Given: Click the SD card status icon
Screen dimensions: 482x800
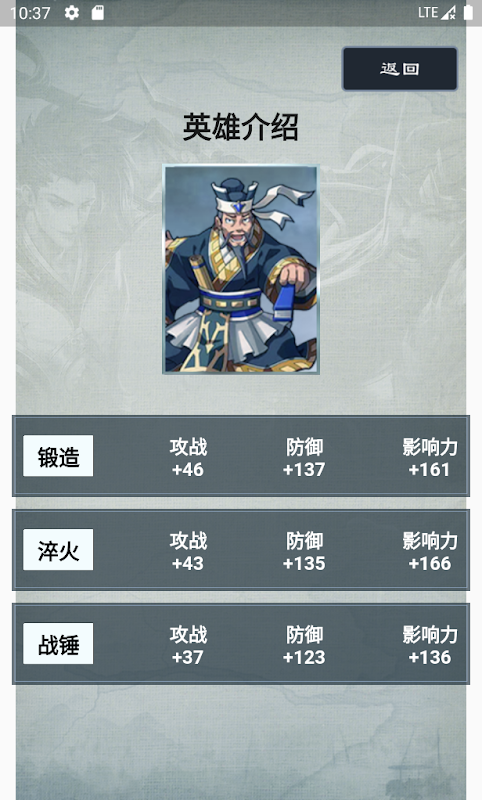Looking at the screenshot, I should coord(97,13).
